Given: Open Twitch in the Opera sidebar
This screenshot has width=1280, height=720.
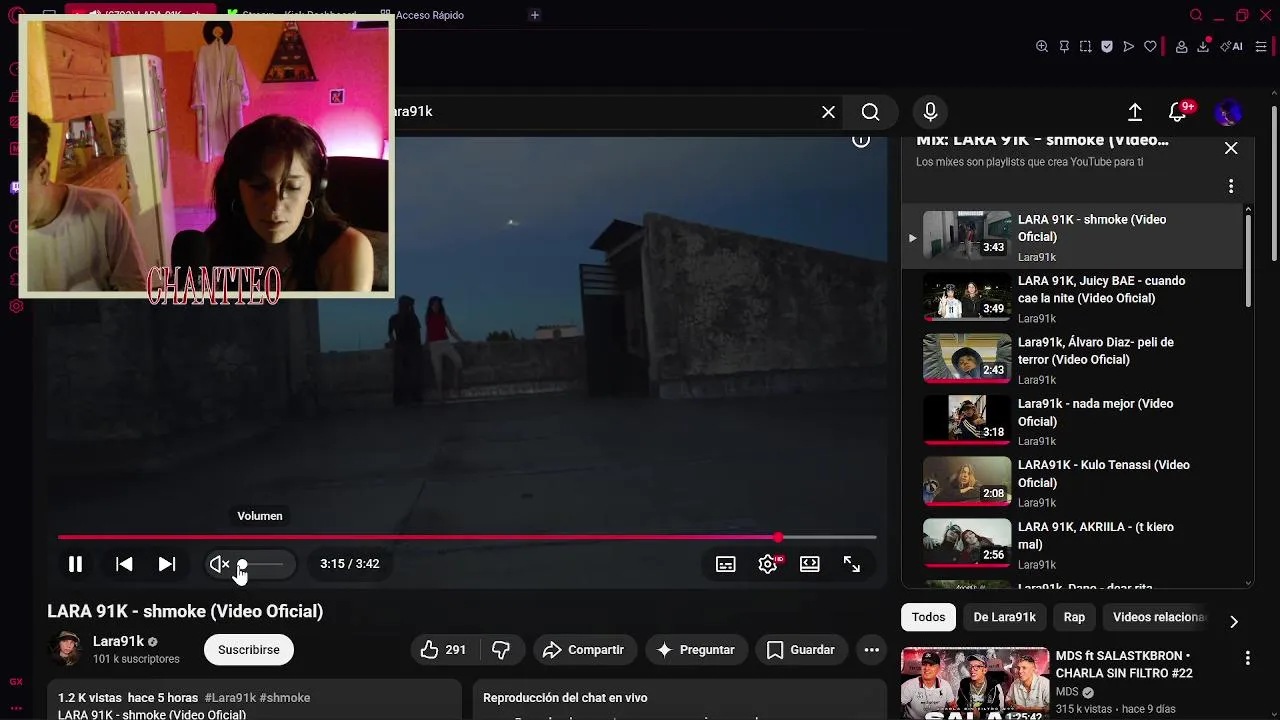Looking at the screenshot, I should coord(15,187).
